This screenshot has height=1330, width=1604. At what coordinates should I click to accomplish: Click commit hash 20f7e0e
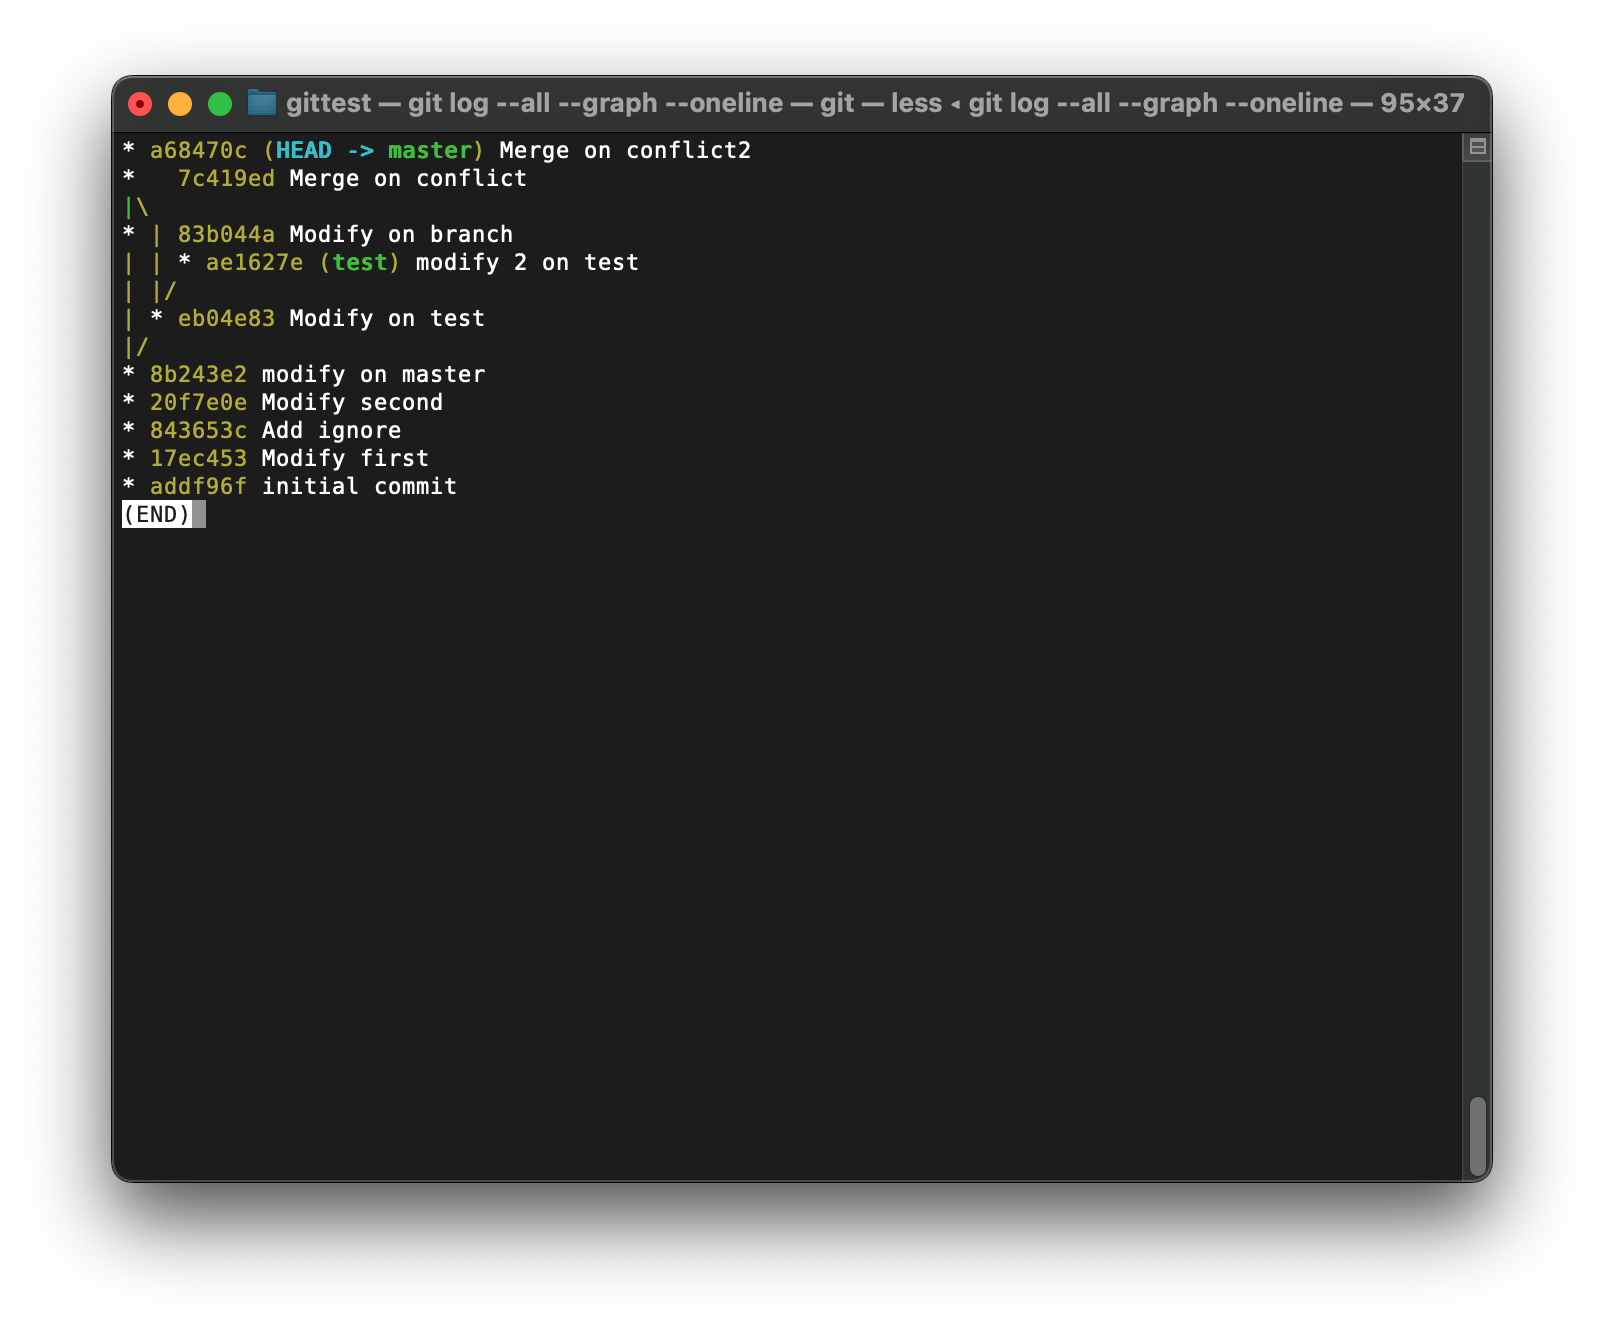[x=198, y=402]
